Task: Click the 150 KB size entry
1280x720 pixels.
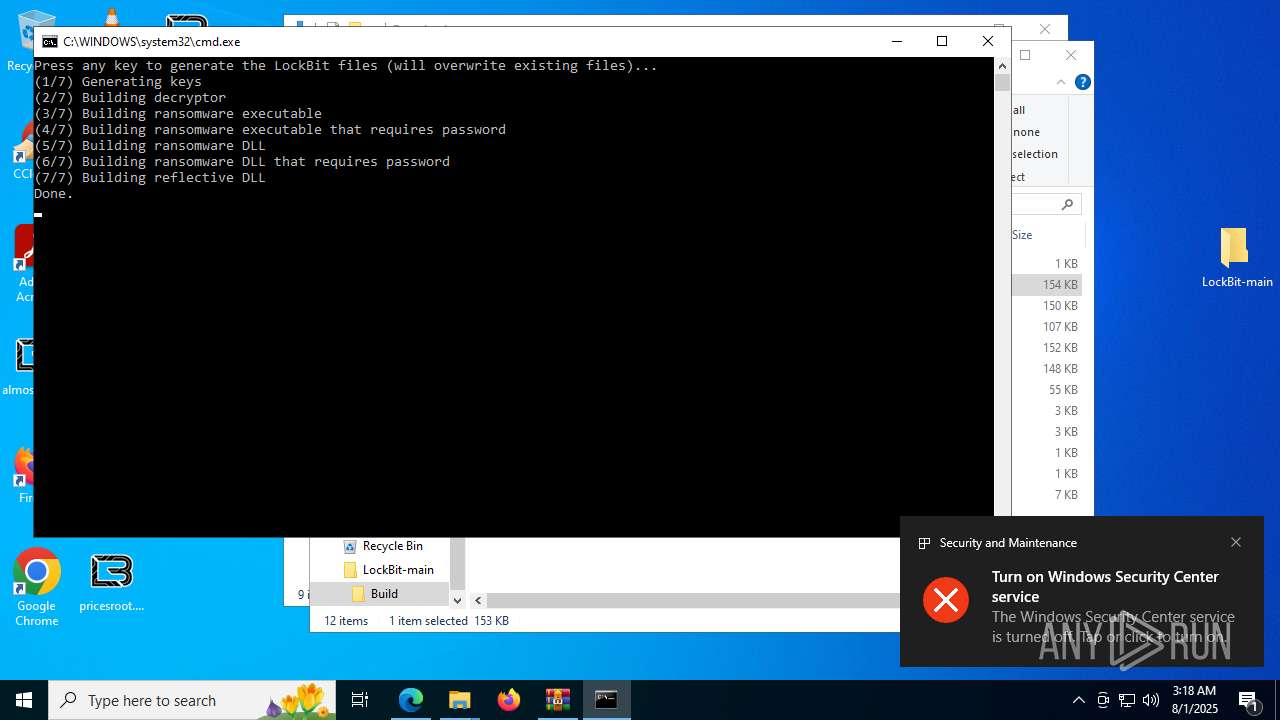Action: pyautogui.click(x=1060, y=306)
